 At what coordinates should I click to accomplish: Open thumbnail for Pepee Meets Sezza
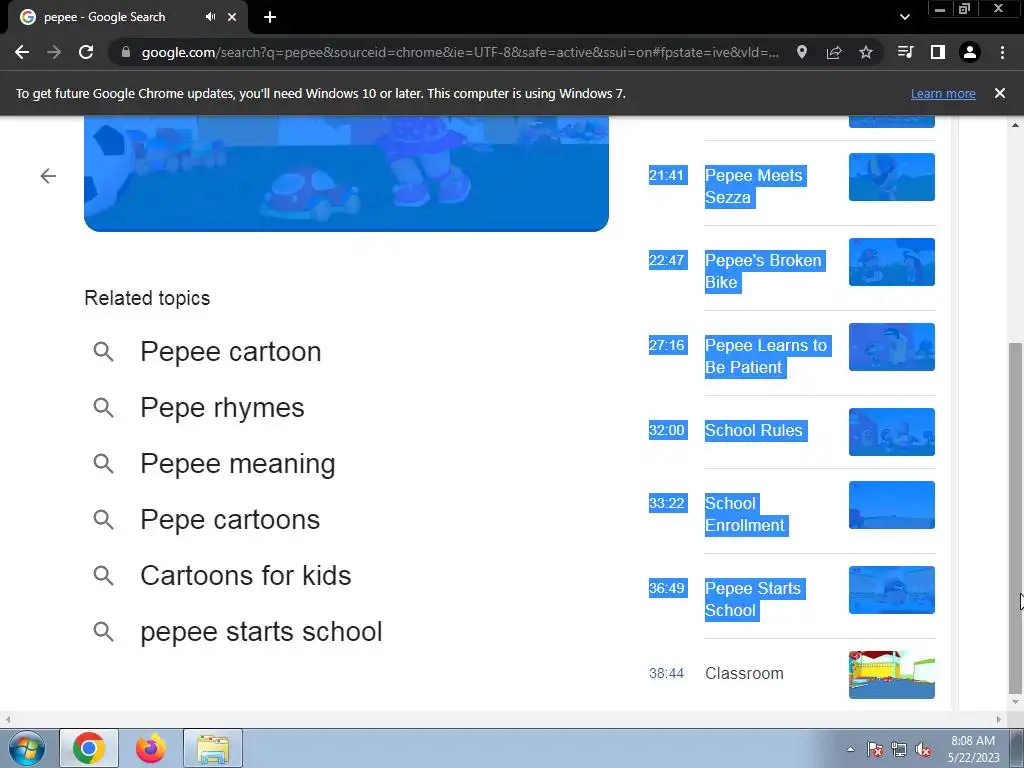pyautogui.click(x=891, y=177)
